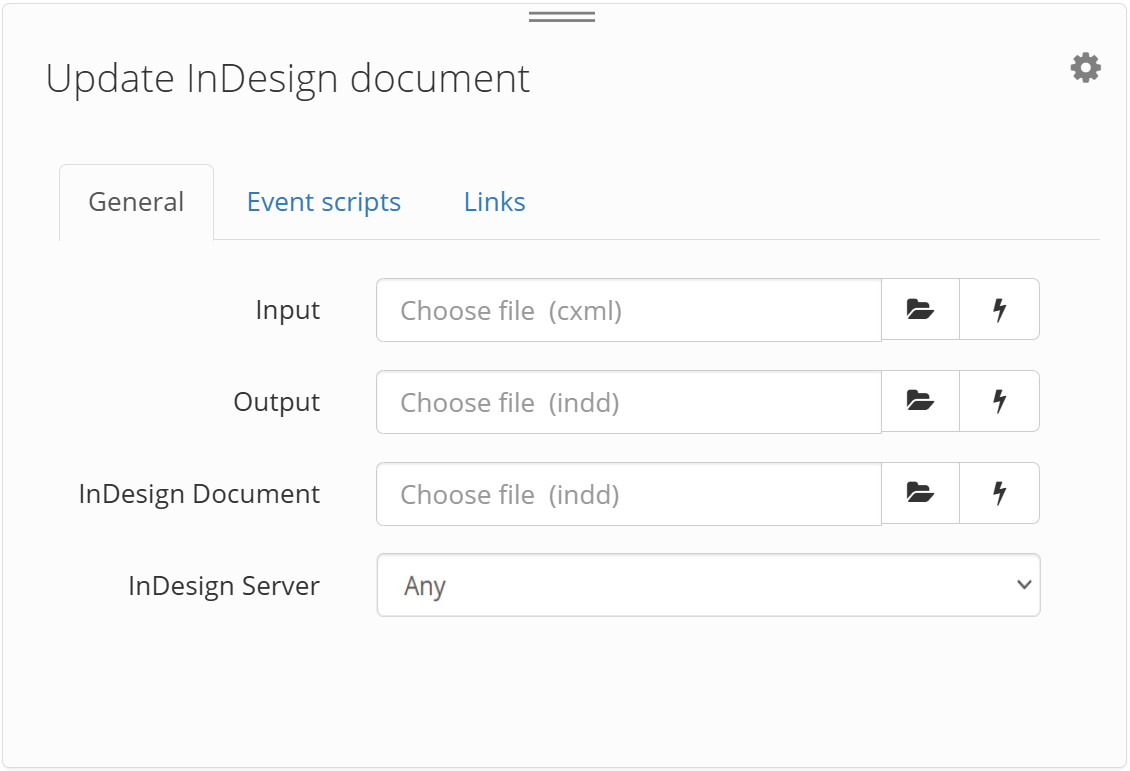This screenshot has width=1130, height=771.
Task: Click the InDesign Document file field
Action: coord(628,493)
